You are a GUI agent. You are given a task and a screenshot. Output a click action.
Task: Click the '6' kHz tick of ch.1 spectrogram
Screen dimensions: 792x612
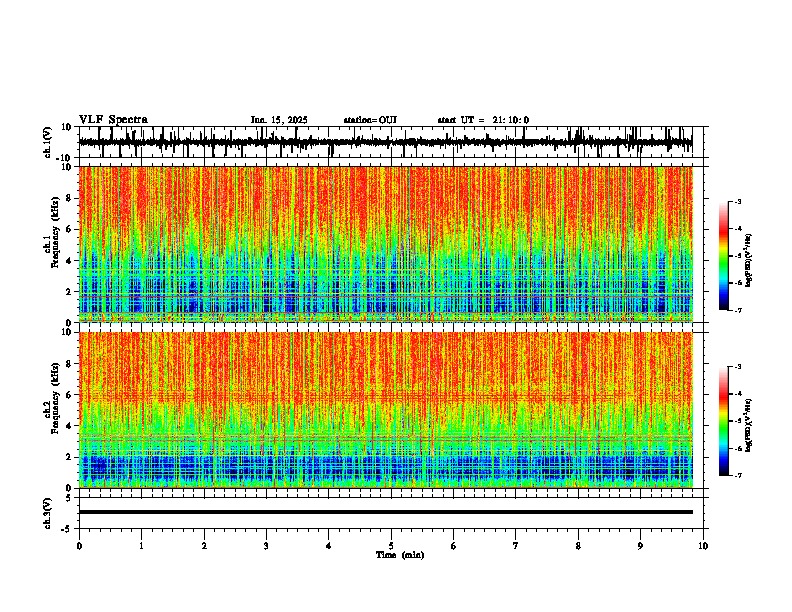click(x=69, y=229)
